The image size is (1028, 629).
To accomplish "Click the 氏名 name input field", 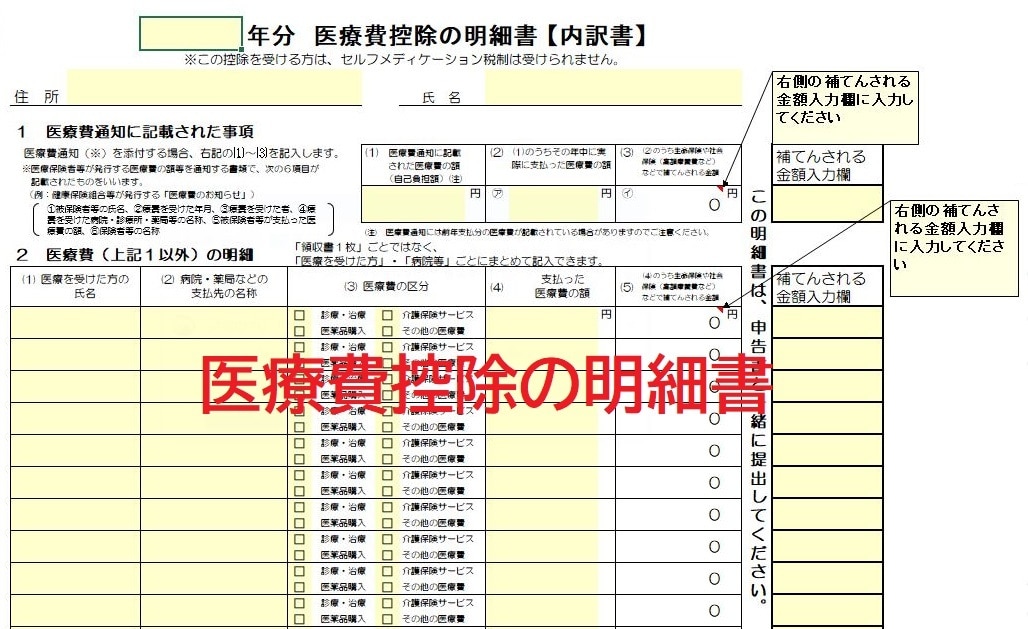I will (613, 87).
